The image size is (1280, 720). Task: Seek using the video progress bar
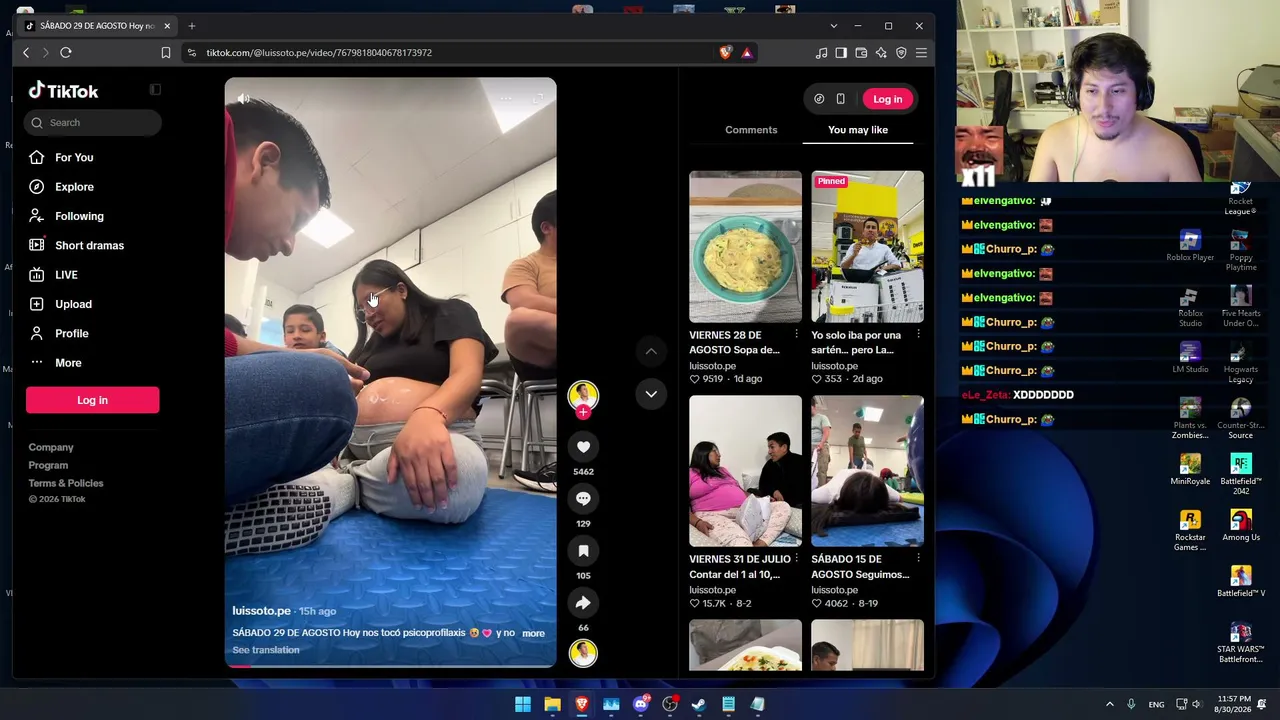(390, 665)
